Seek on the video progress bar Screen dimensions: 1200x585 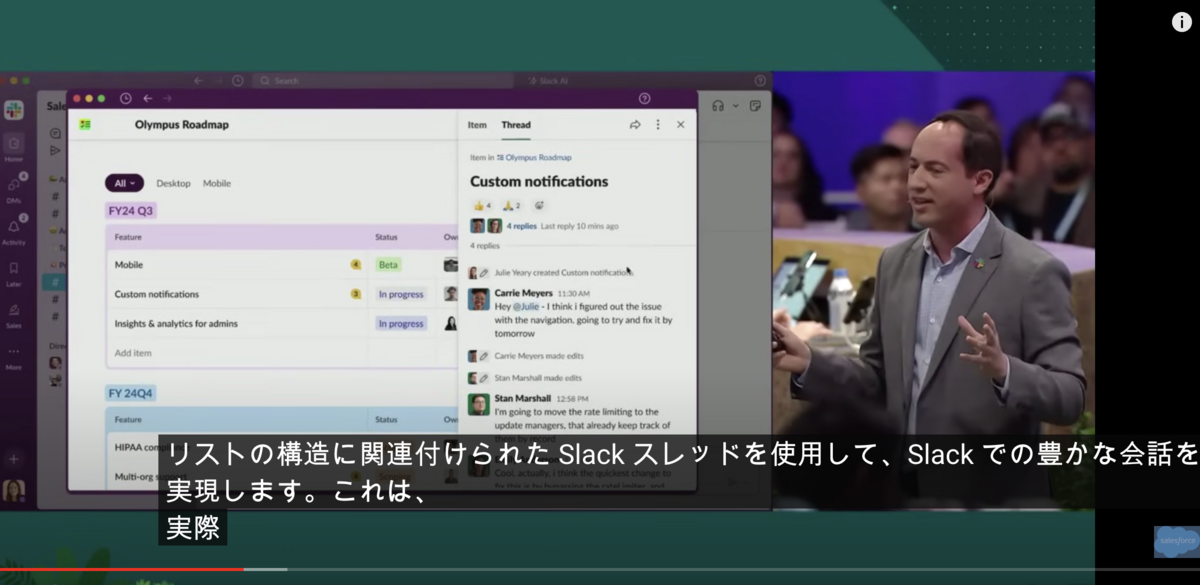click(600, 569)
